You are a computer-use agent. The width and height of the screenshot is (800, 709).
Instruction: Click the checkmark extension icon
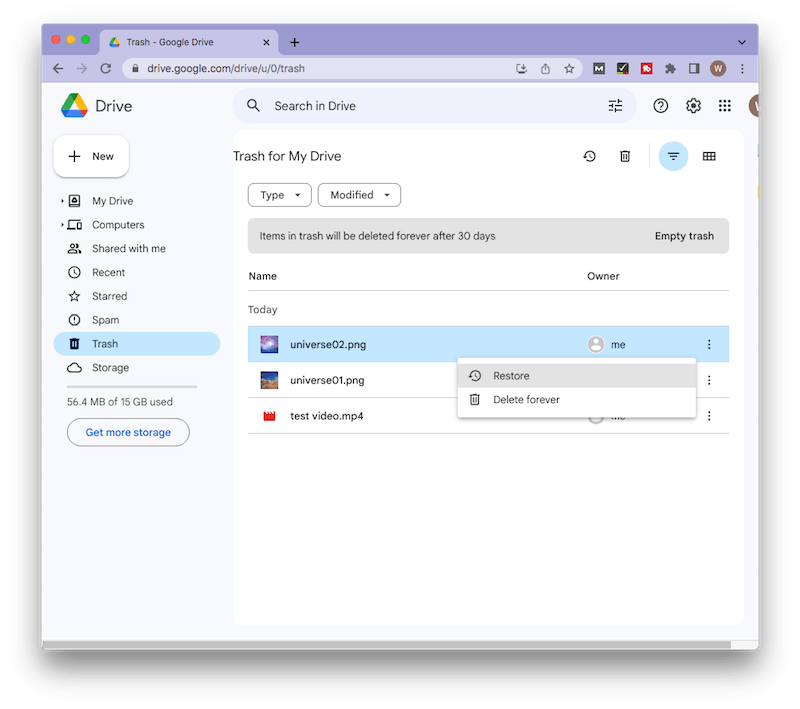click(x=622, y=68)
